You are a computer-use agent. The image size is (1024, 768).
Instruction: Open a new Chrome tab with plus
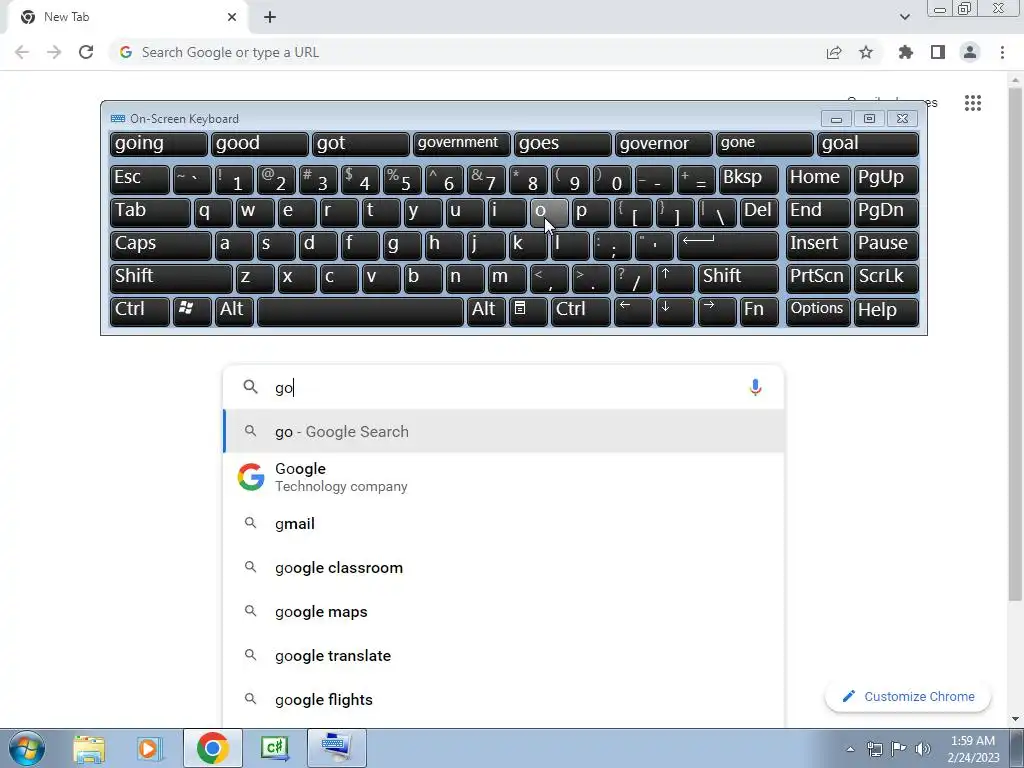click(270, 17)
